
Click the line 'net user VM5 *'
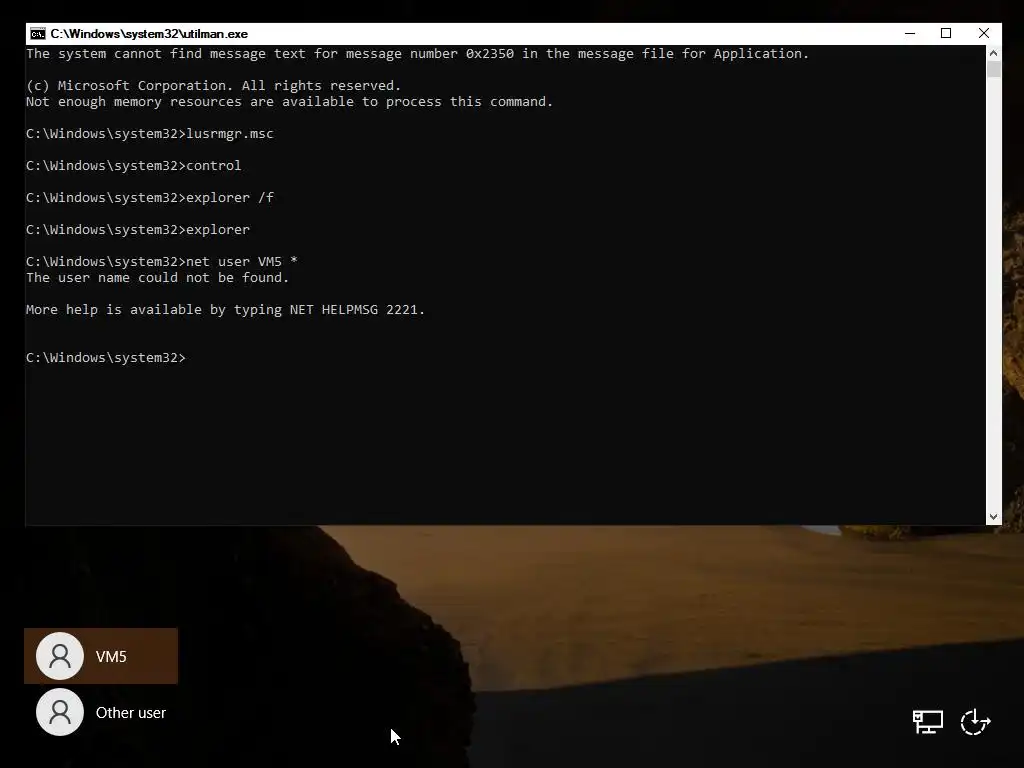pyautogui.click(x=161, y=261)
